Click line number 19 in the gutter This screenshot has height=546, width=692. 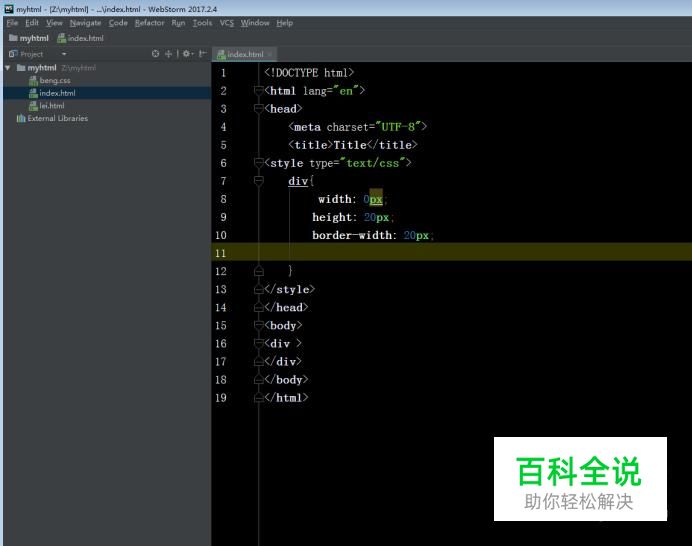click(221, 398)
